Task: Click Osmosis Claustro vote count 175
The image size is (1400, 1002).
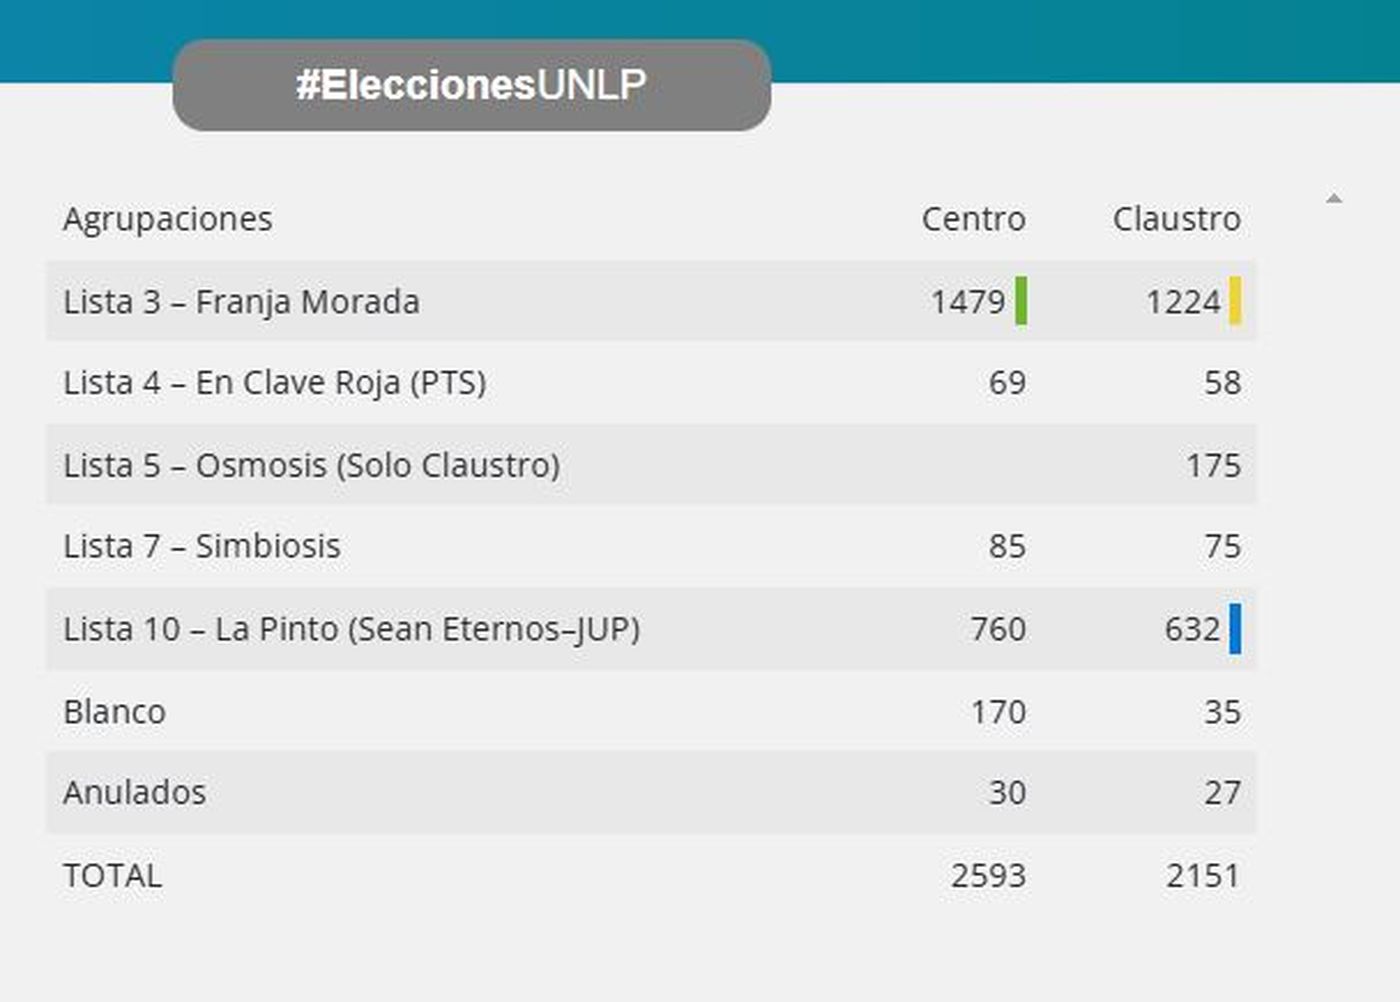Action: pyautogui.click(x=1213, y=466)
